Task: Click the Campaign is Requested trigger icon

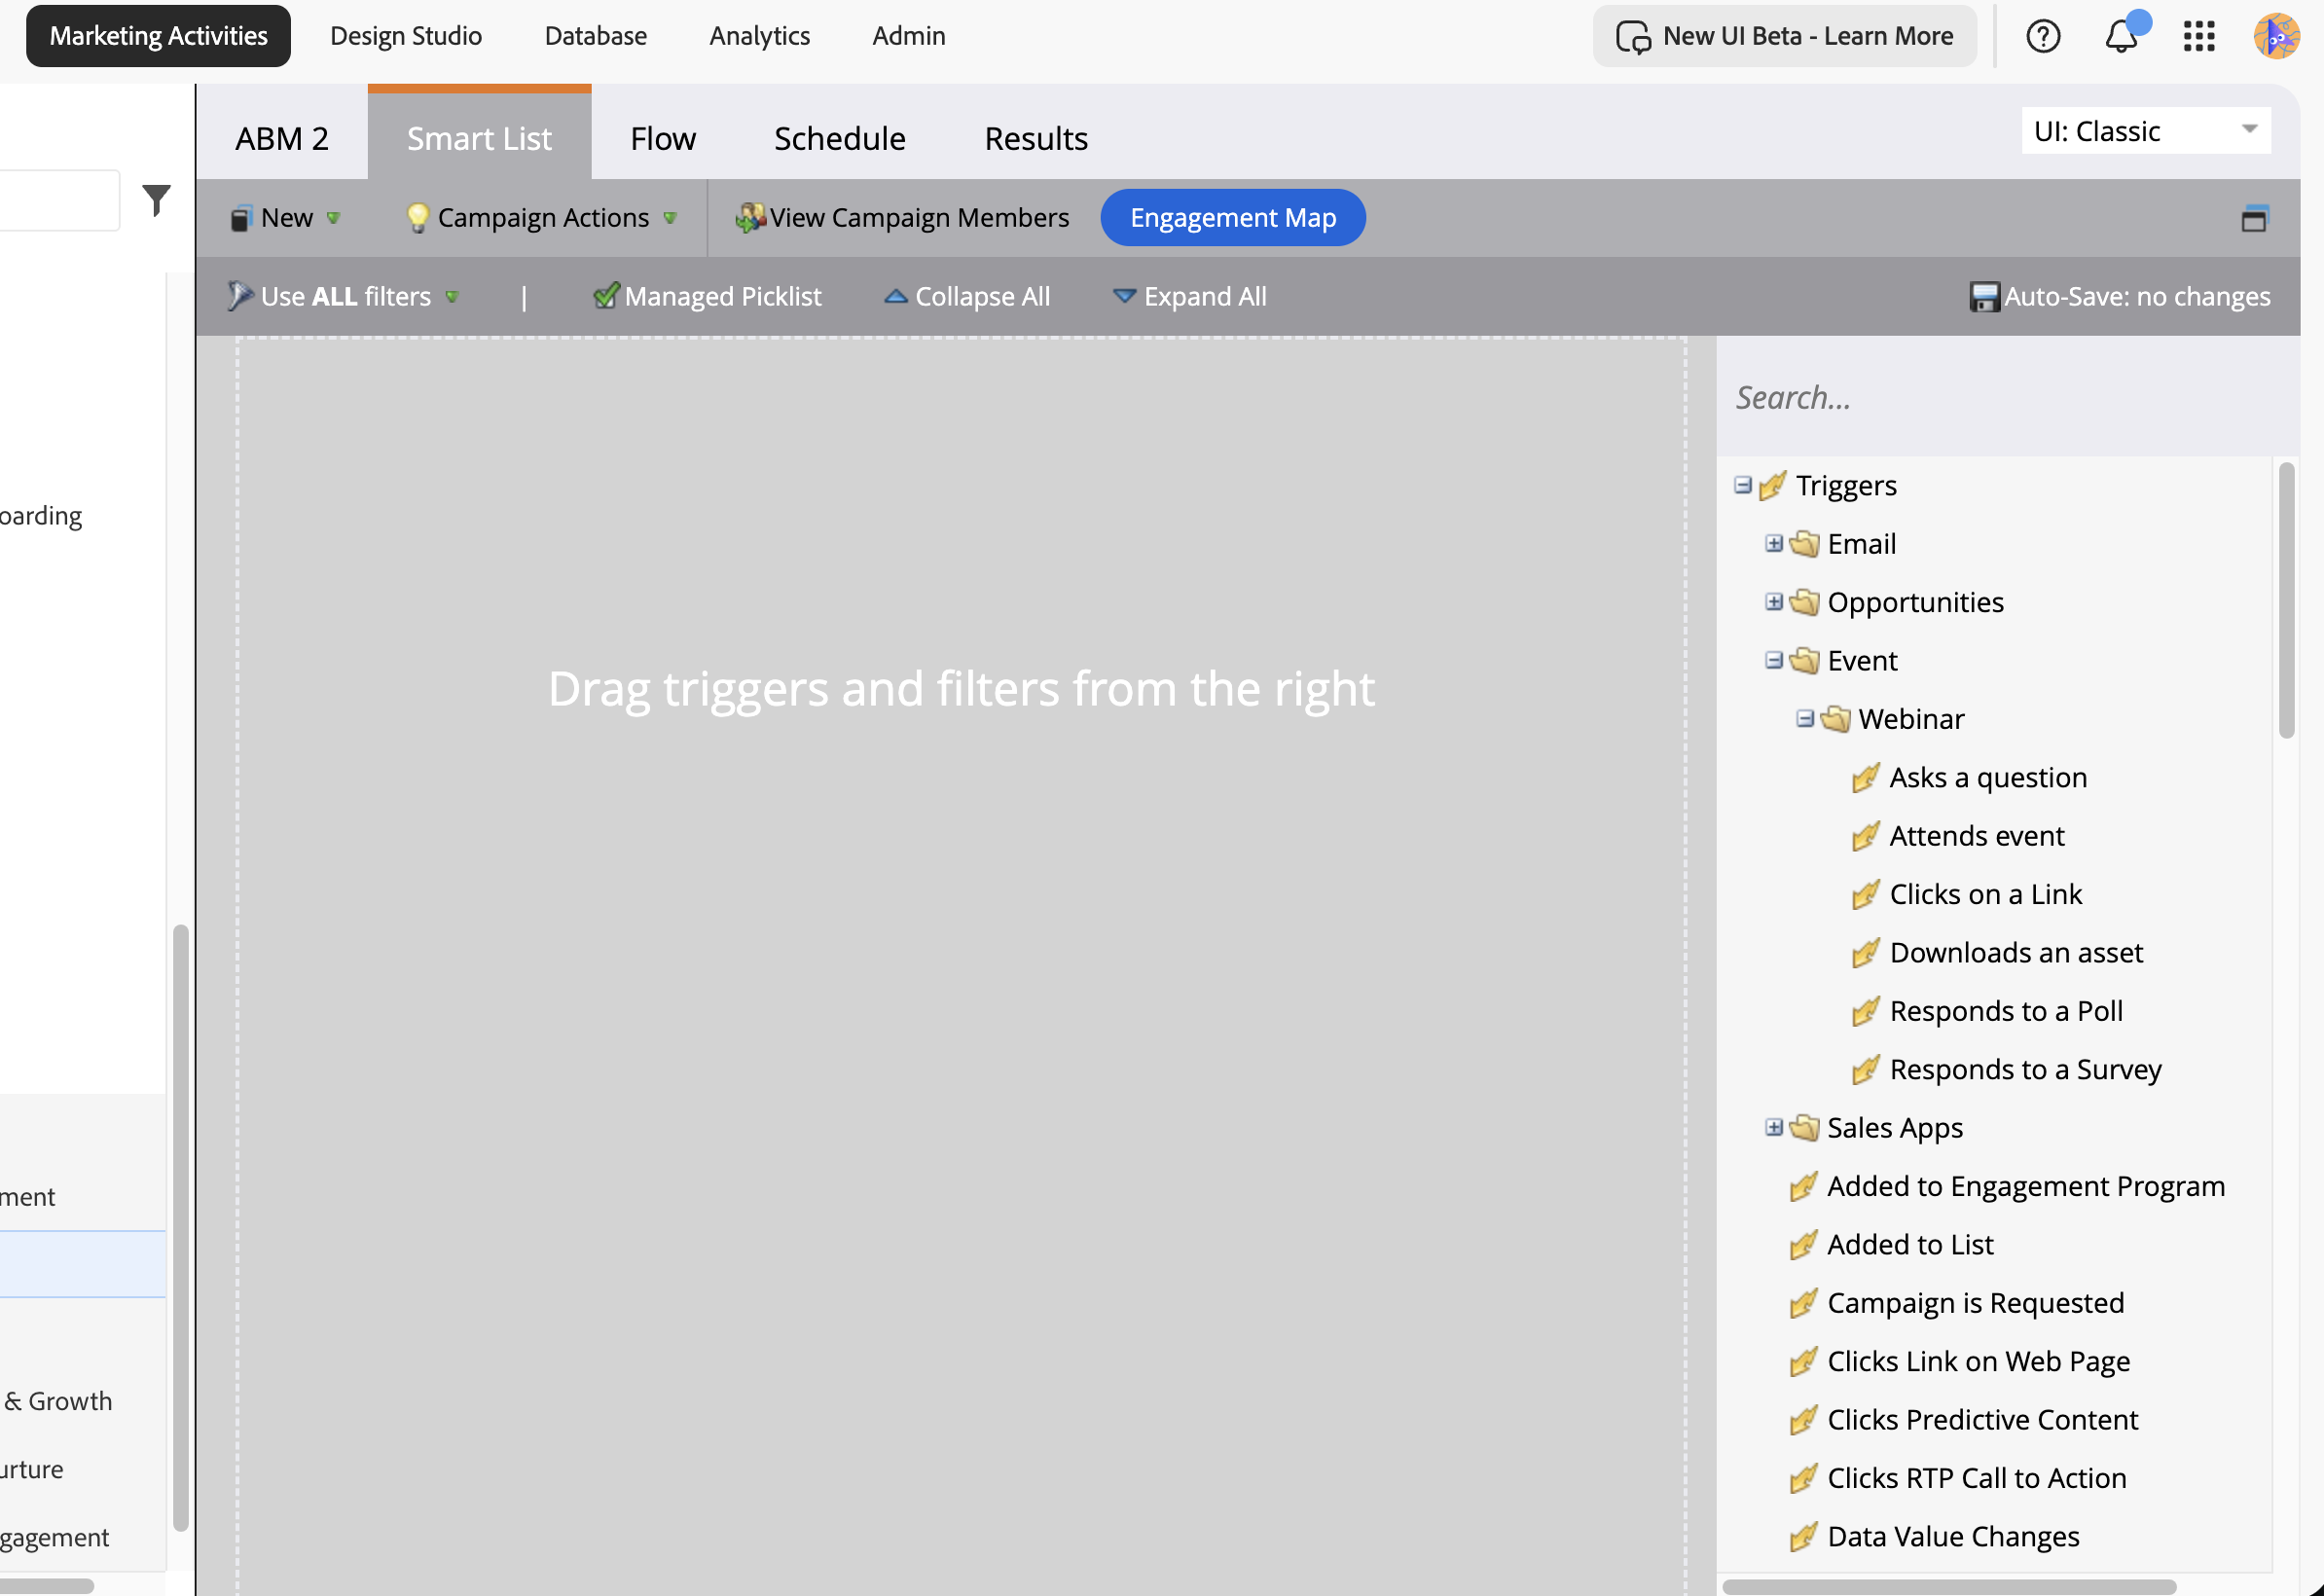Action: click(x=1804, y=1303)
